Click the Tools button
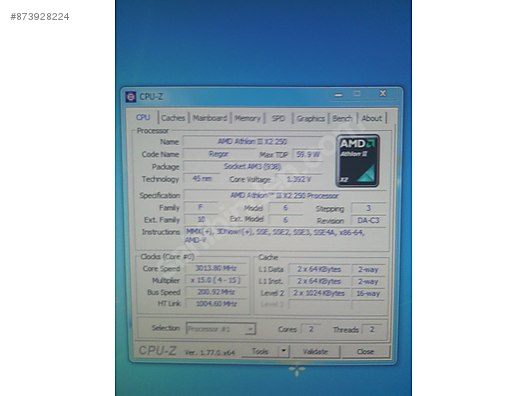The image size is (528, 396). pyautogui.click(x=260, y=351)
